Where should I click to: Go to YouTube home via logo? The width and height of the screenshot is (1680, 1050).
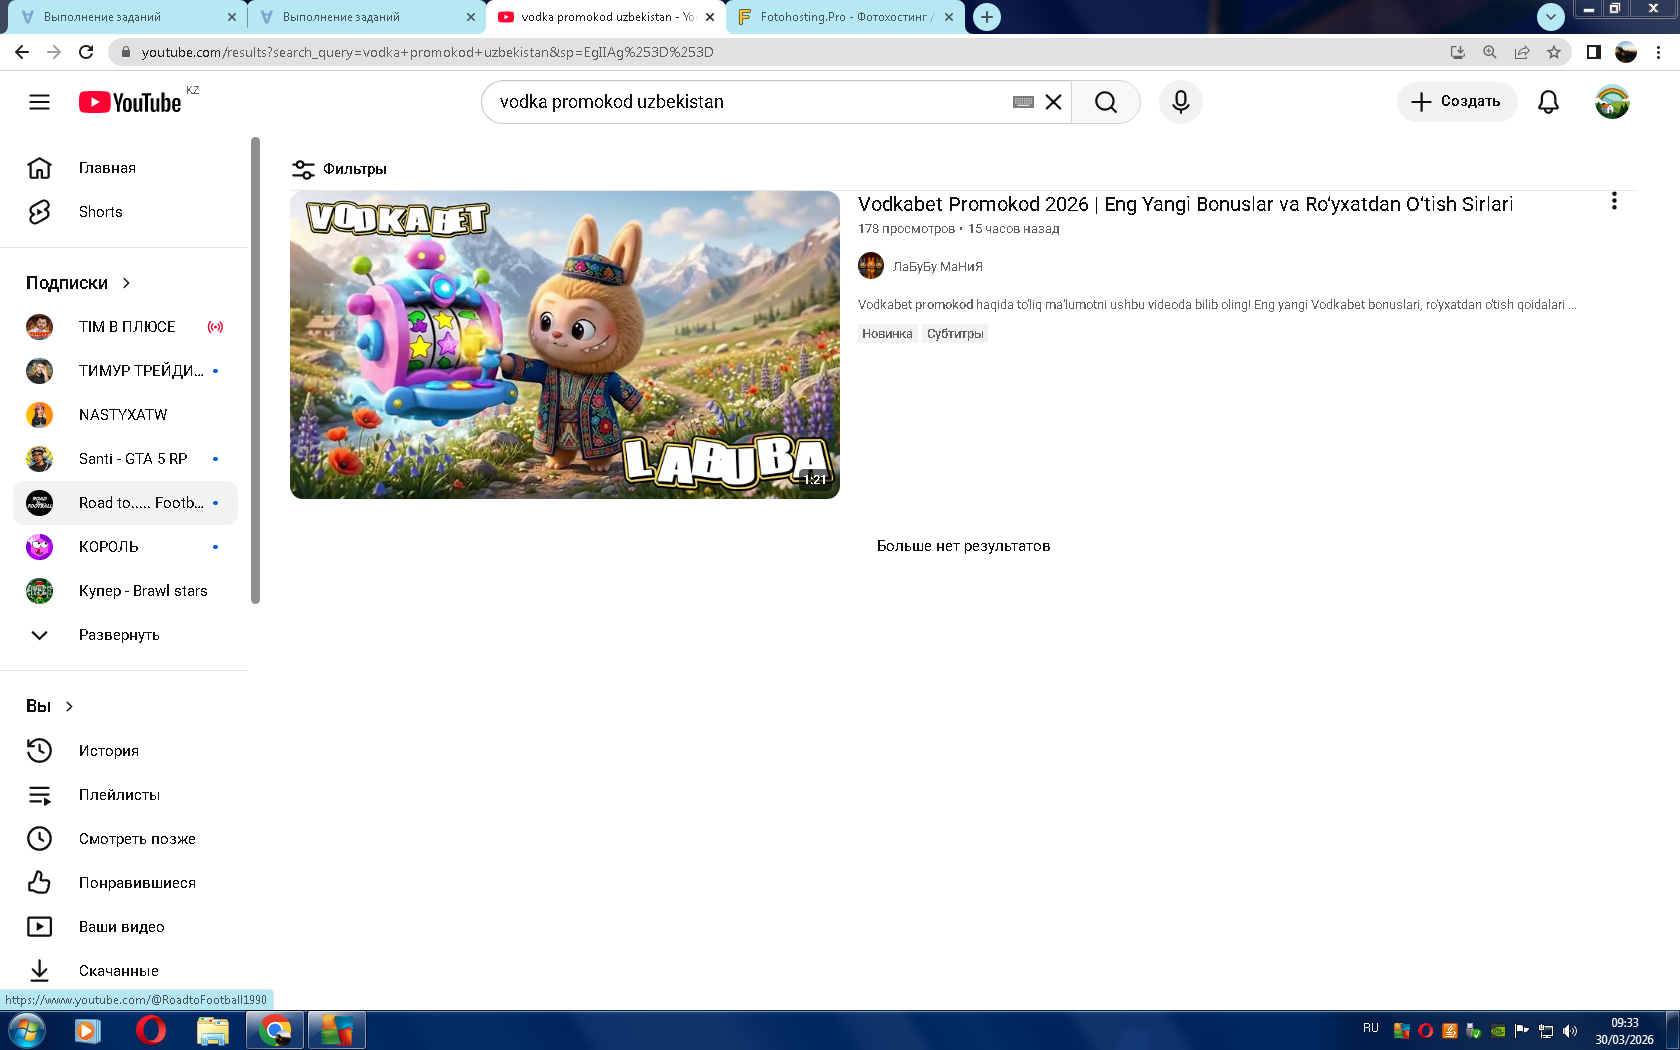pos(131,102)
